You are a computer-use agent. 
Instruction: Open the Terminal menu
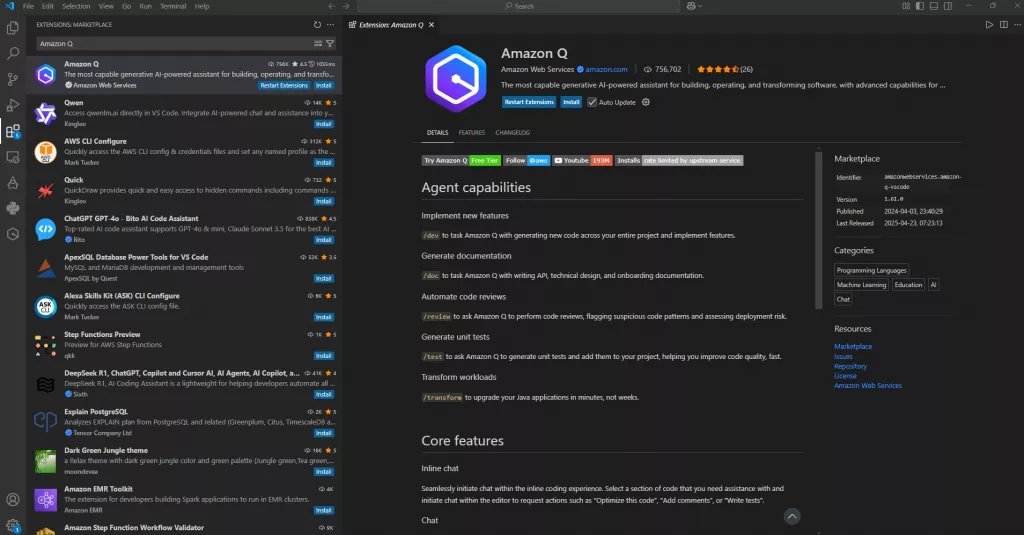(172, 6)
